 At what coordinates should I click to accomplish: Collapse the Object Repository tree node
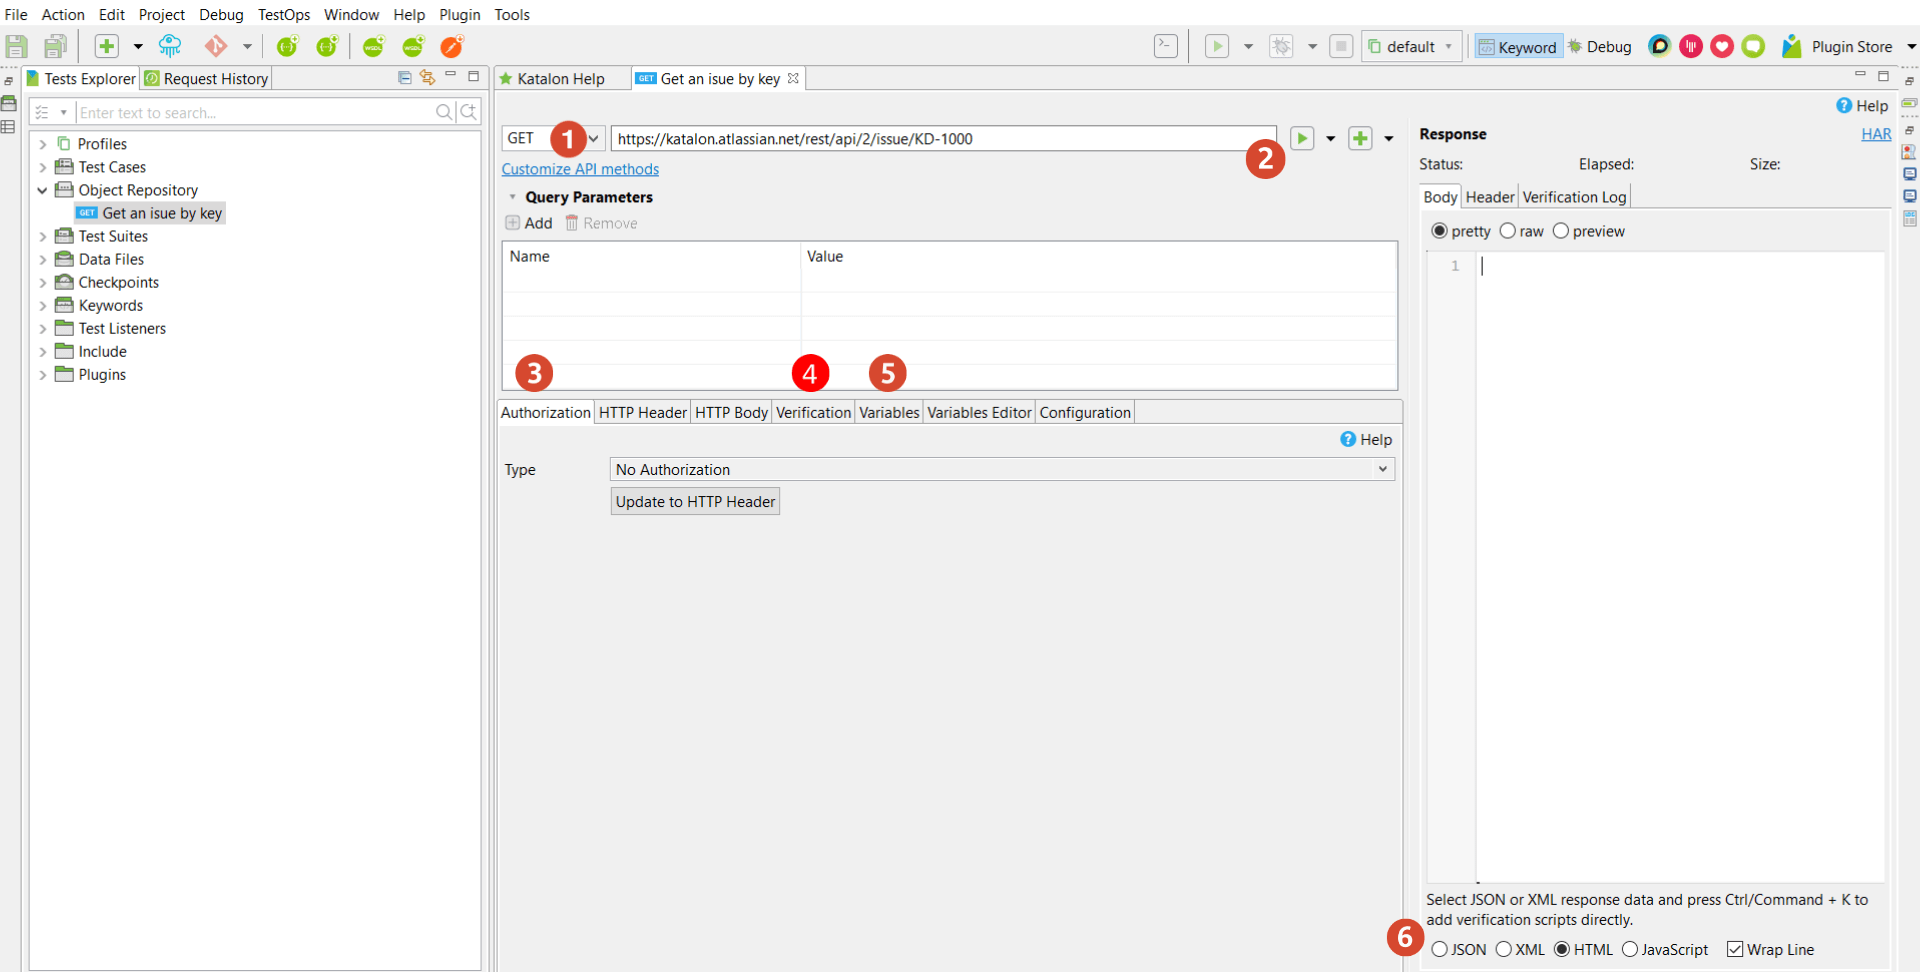43,190
